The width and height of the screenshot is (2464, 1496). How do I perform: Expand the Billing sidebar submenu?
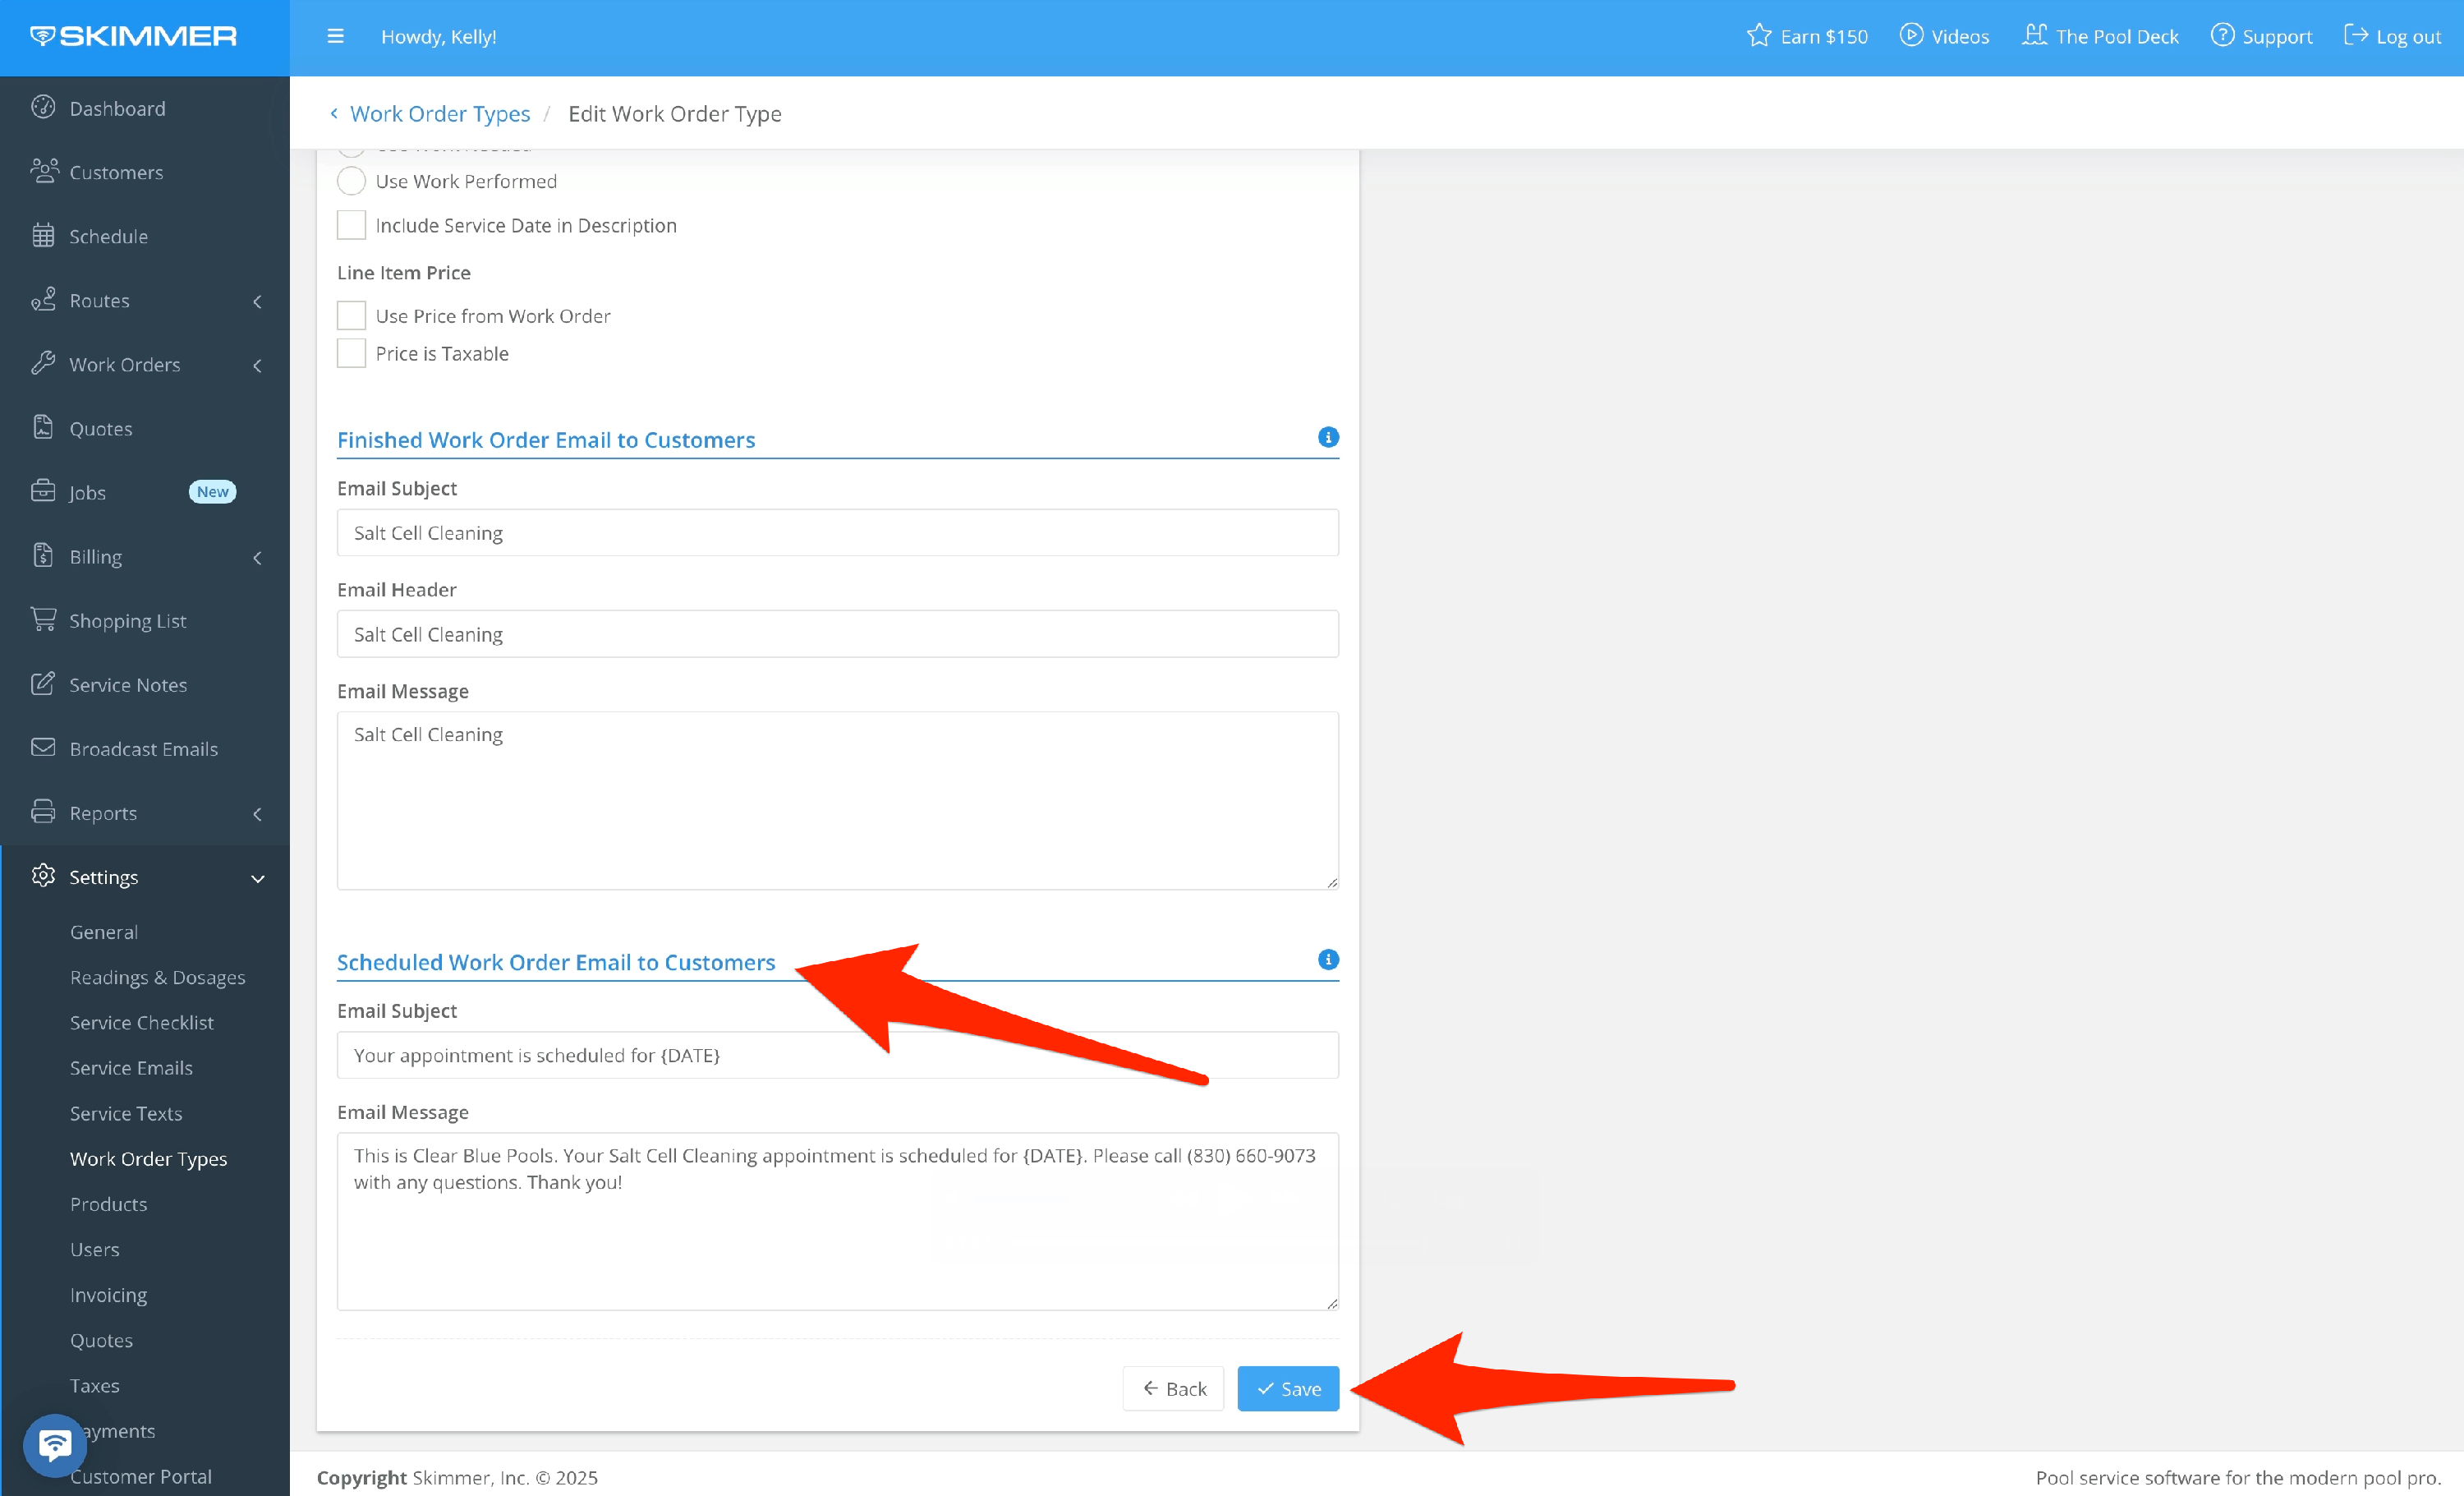[x=257, y=557]
